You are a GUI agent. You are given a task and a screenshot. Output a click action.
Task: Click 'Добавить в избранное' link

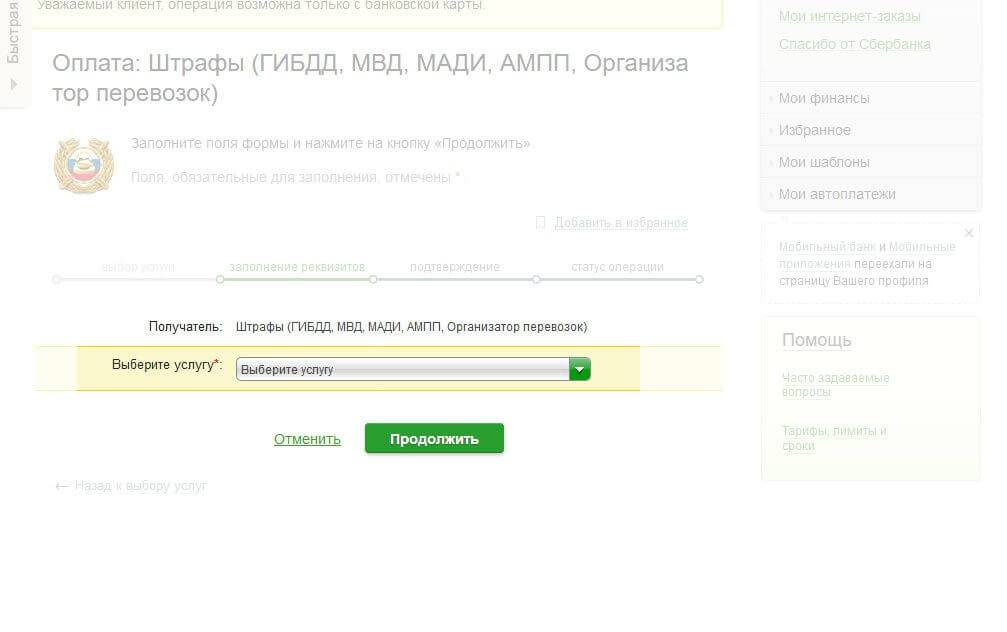620,223
